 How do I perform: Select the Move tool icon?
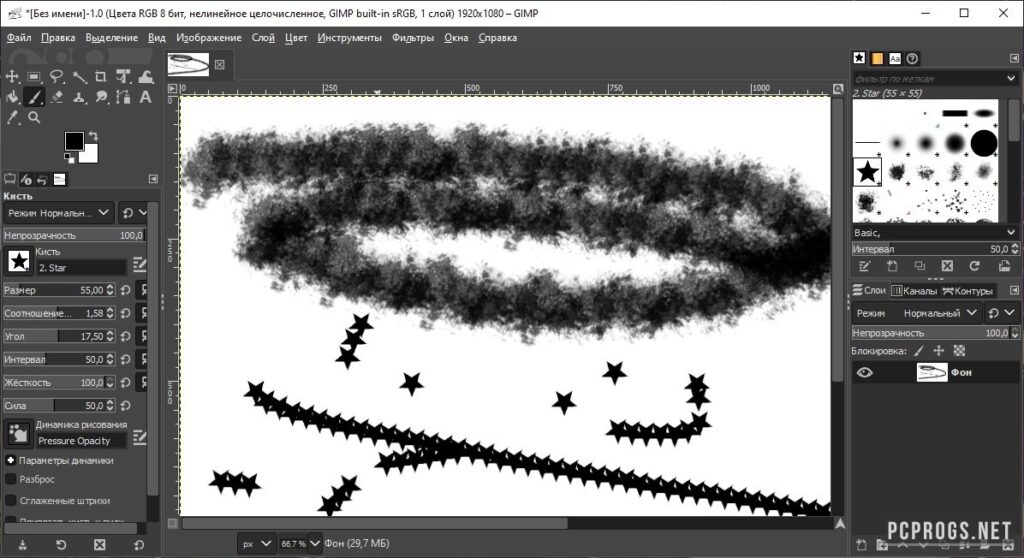[12, 77]
